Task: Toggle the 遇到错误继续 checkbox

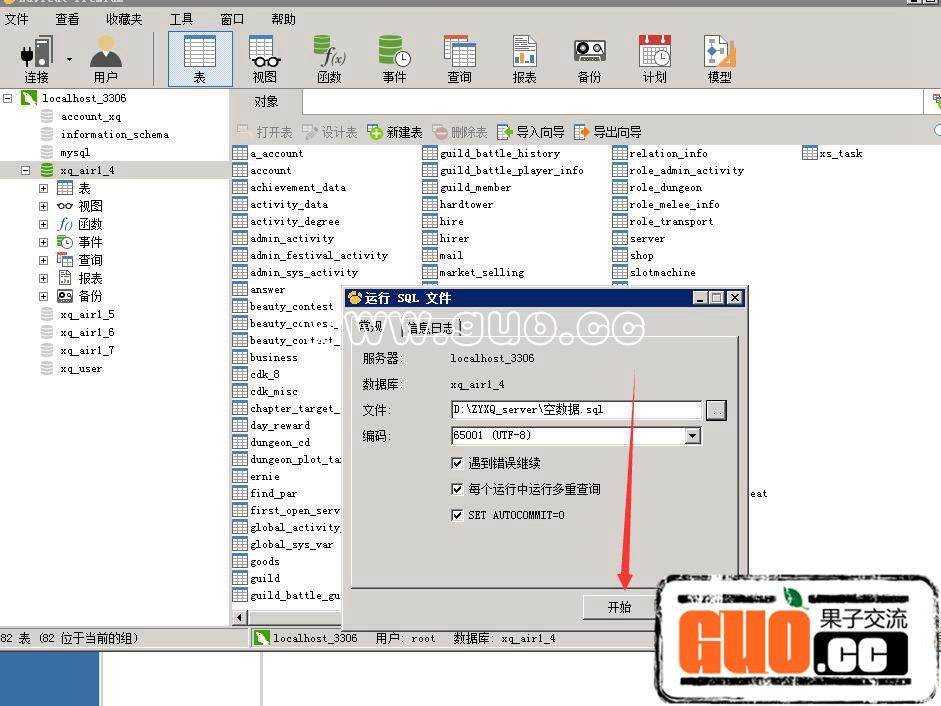Action: (458, 463)
